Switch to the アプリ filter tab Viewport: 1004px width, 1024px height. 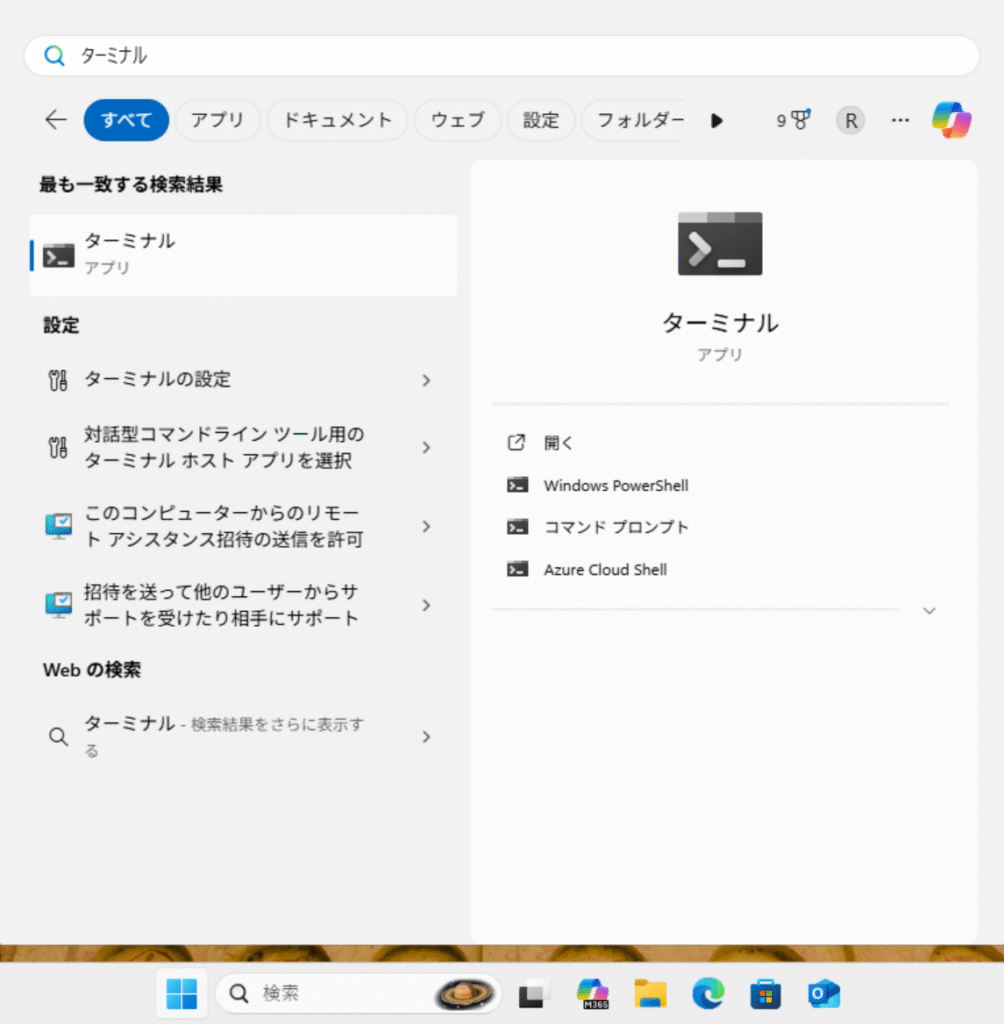pyautogui.click(x=217, y=120)
